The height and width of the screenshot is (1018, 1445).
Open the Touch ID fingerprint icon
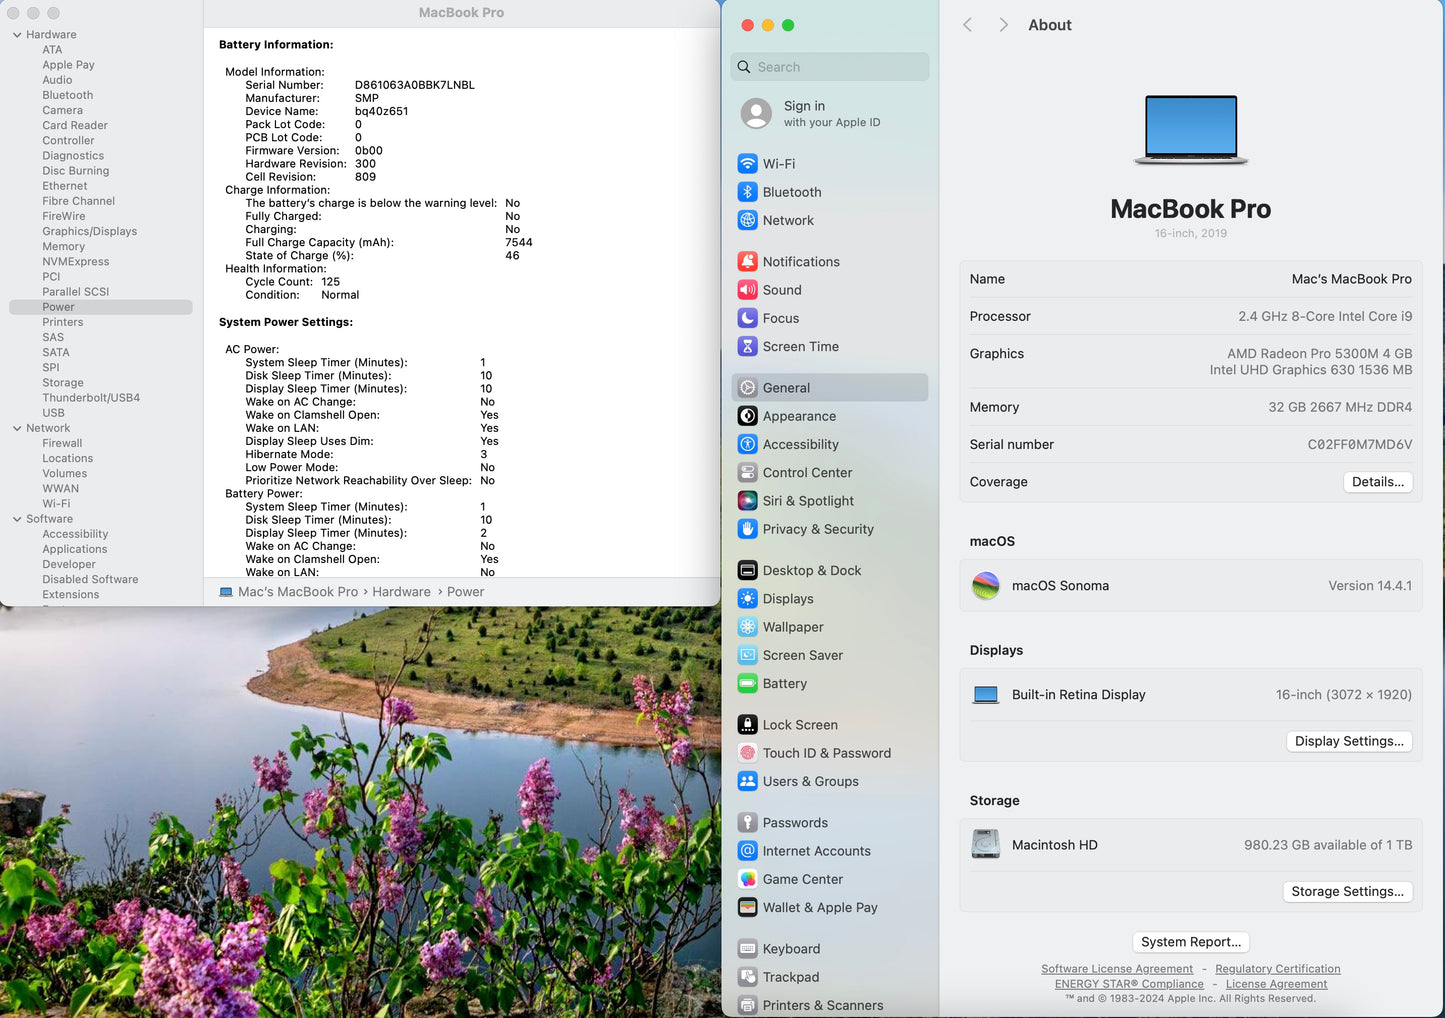coord(747,753)
